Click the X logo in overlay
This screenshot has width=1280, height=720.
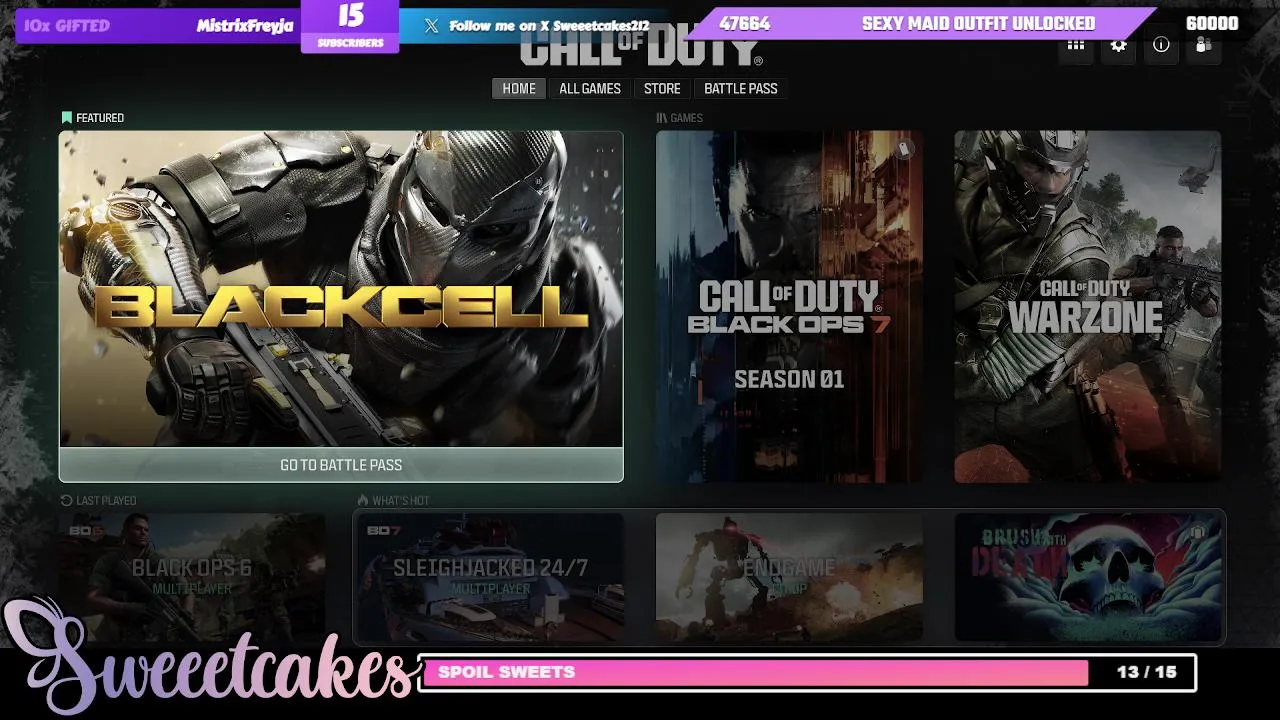coord(431,26)
